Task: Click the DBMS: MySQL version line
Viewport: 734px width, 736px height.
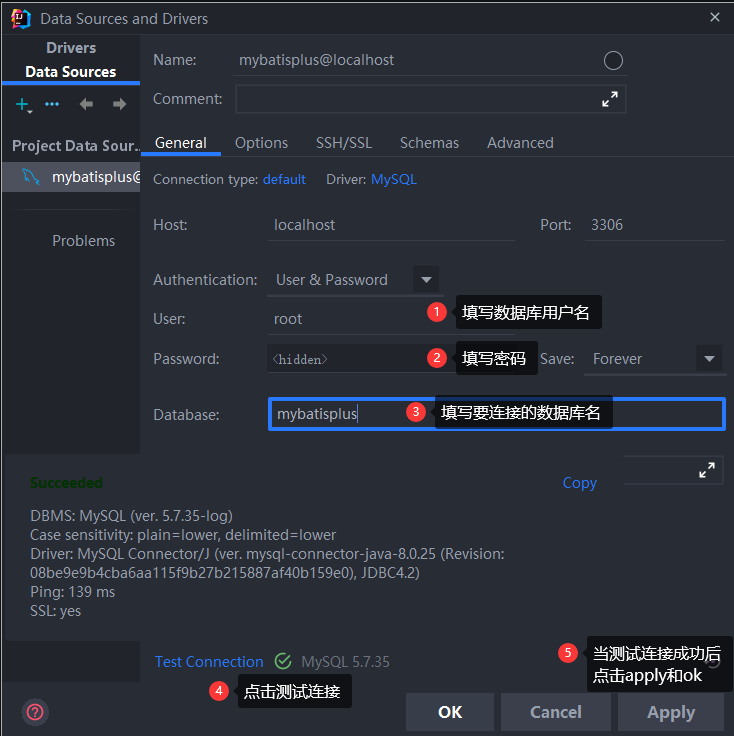Action: click(x=131, y=516)
